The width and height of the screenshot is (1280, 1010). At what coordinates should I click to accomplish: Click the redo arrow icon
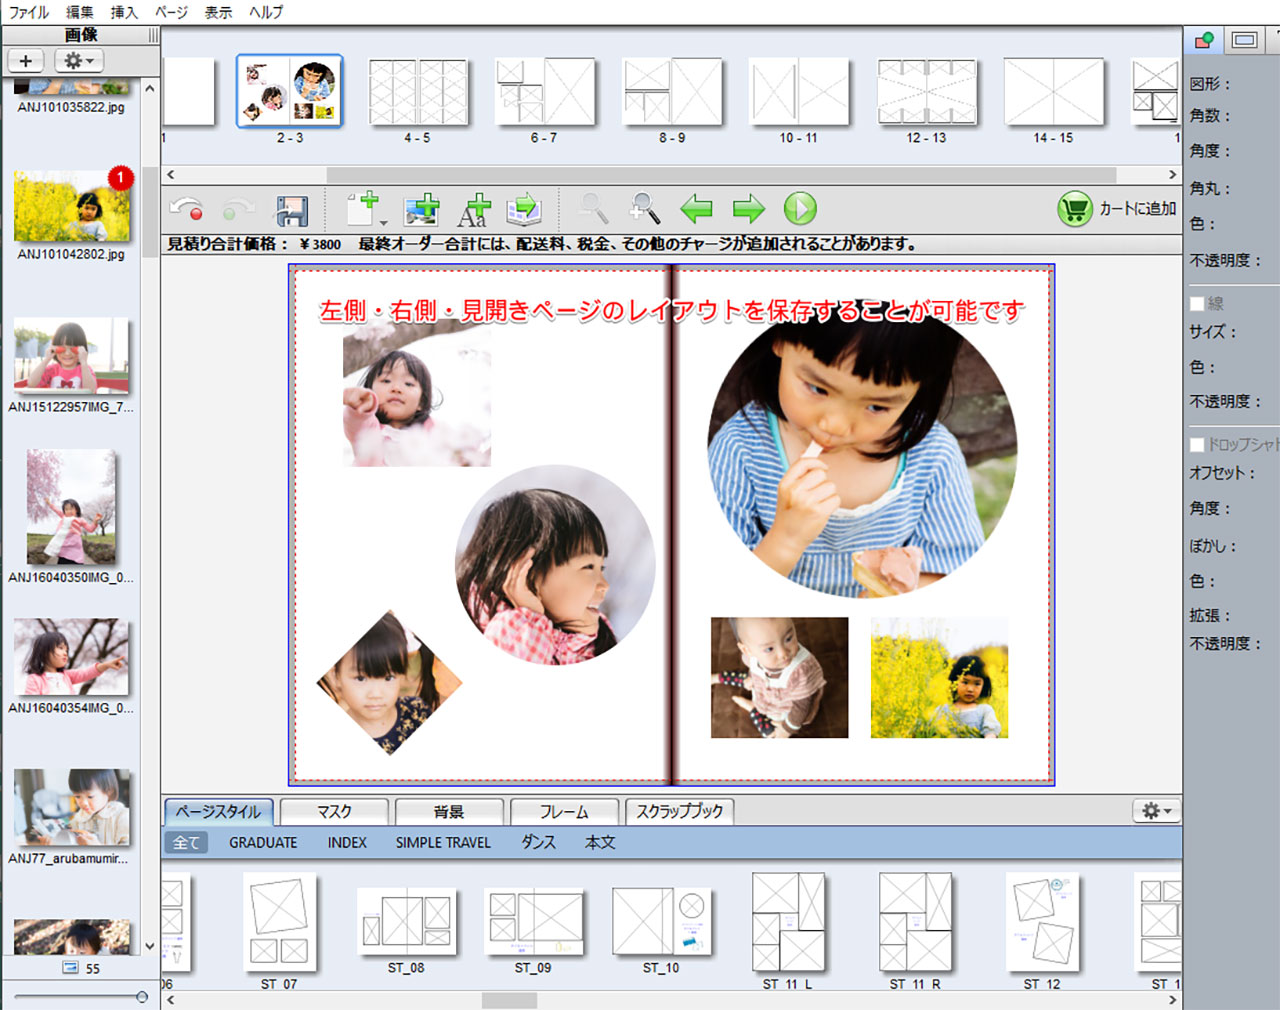point(238,209)
